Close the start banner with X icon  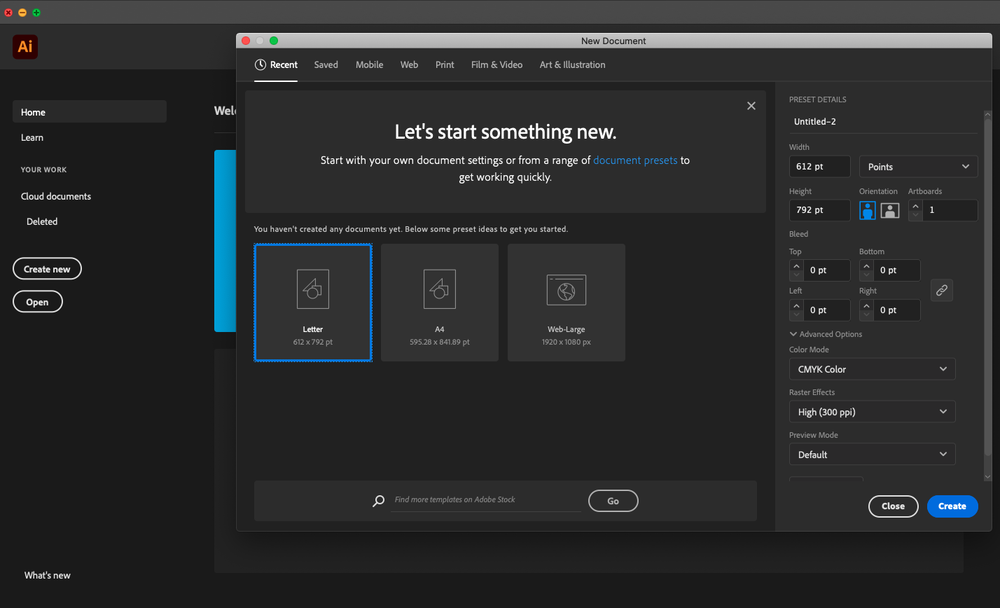coord(751,106)
